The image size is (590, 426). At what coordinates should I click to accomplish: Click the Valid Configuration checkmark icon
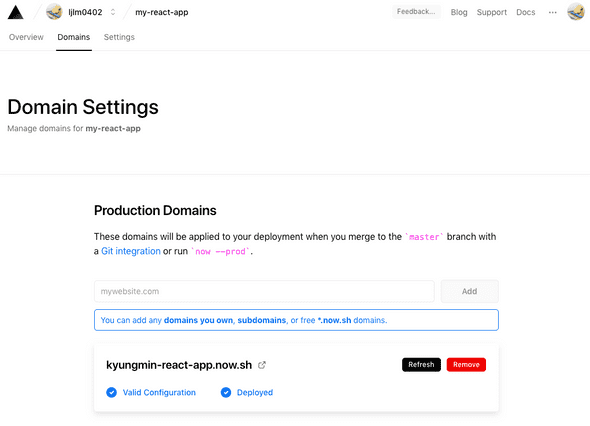(111, 393)
